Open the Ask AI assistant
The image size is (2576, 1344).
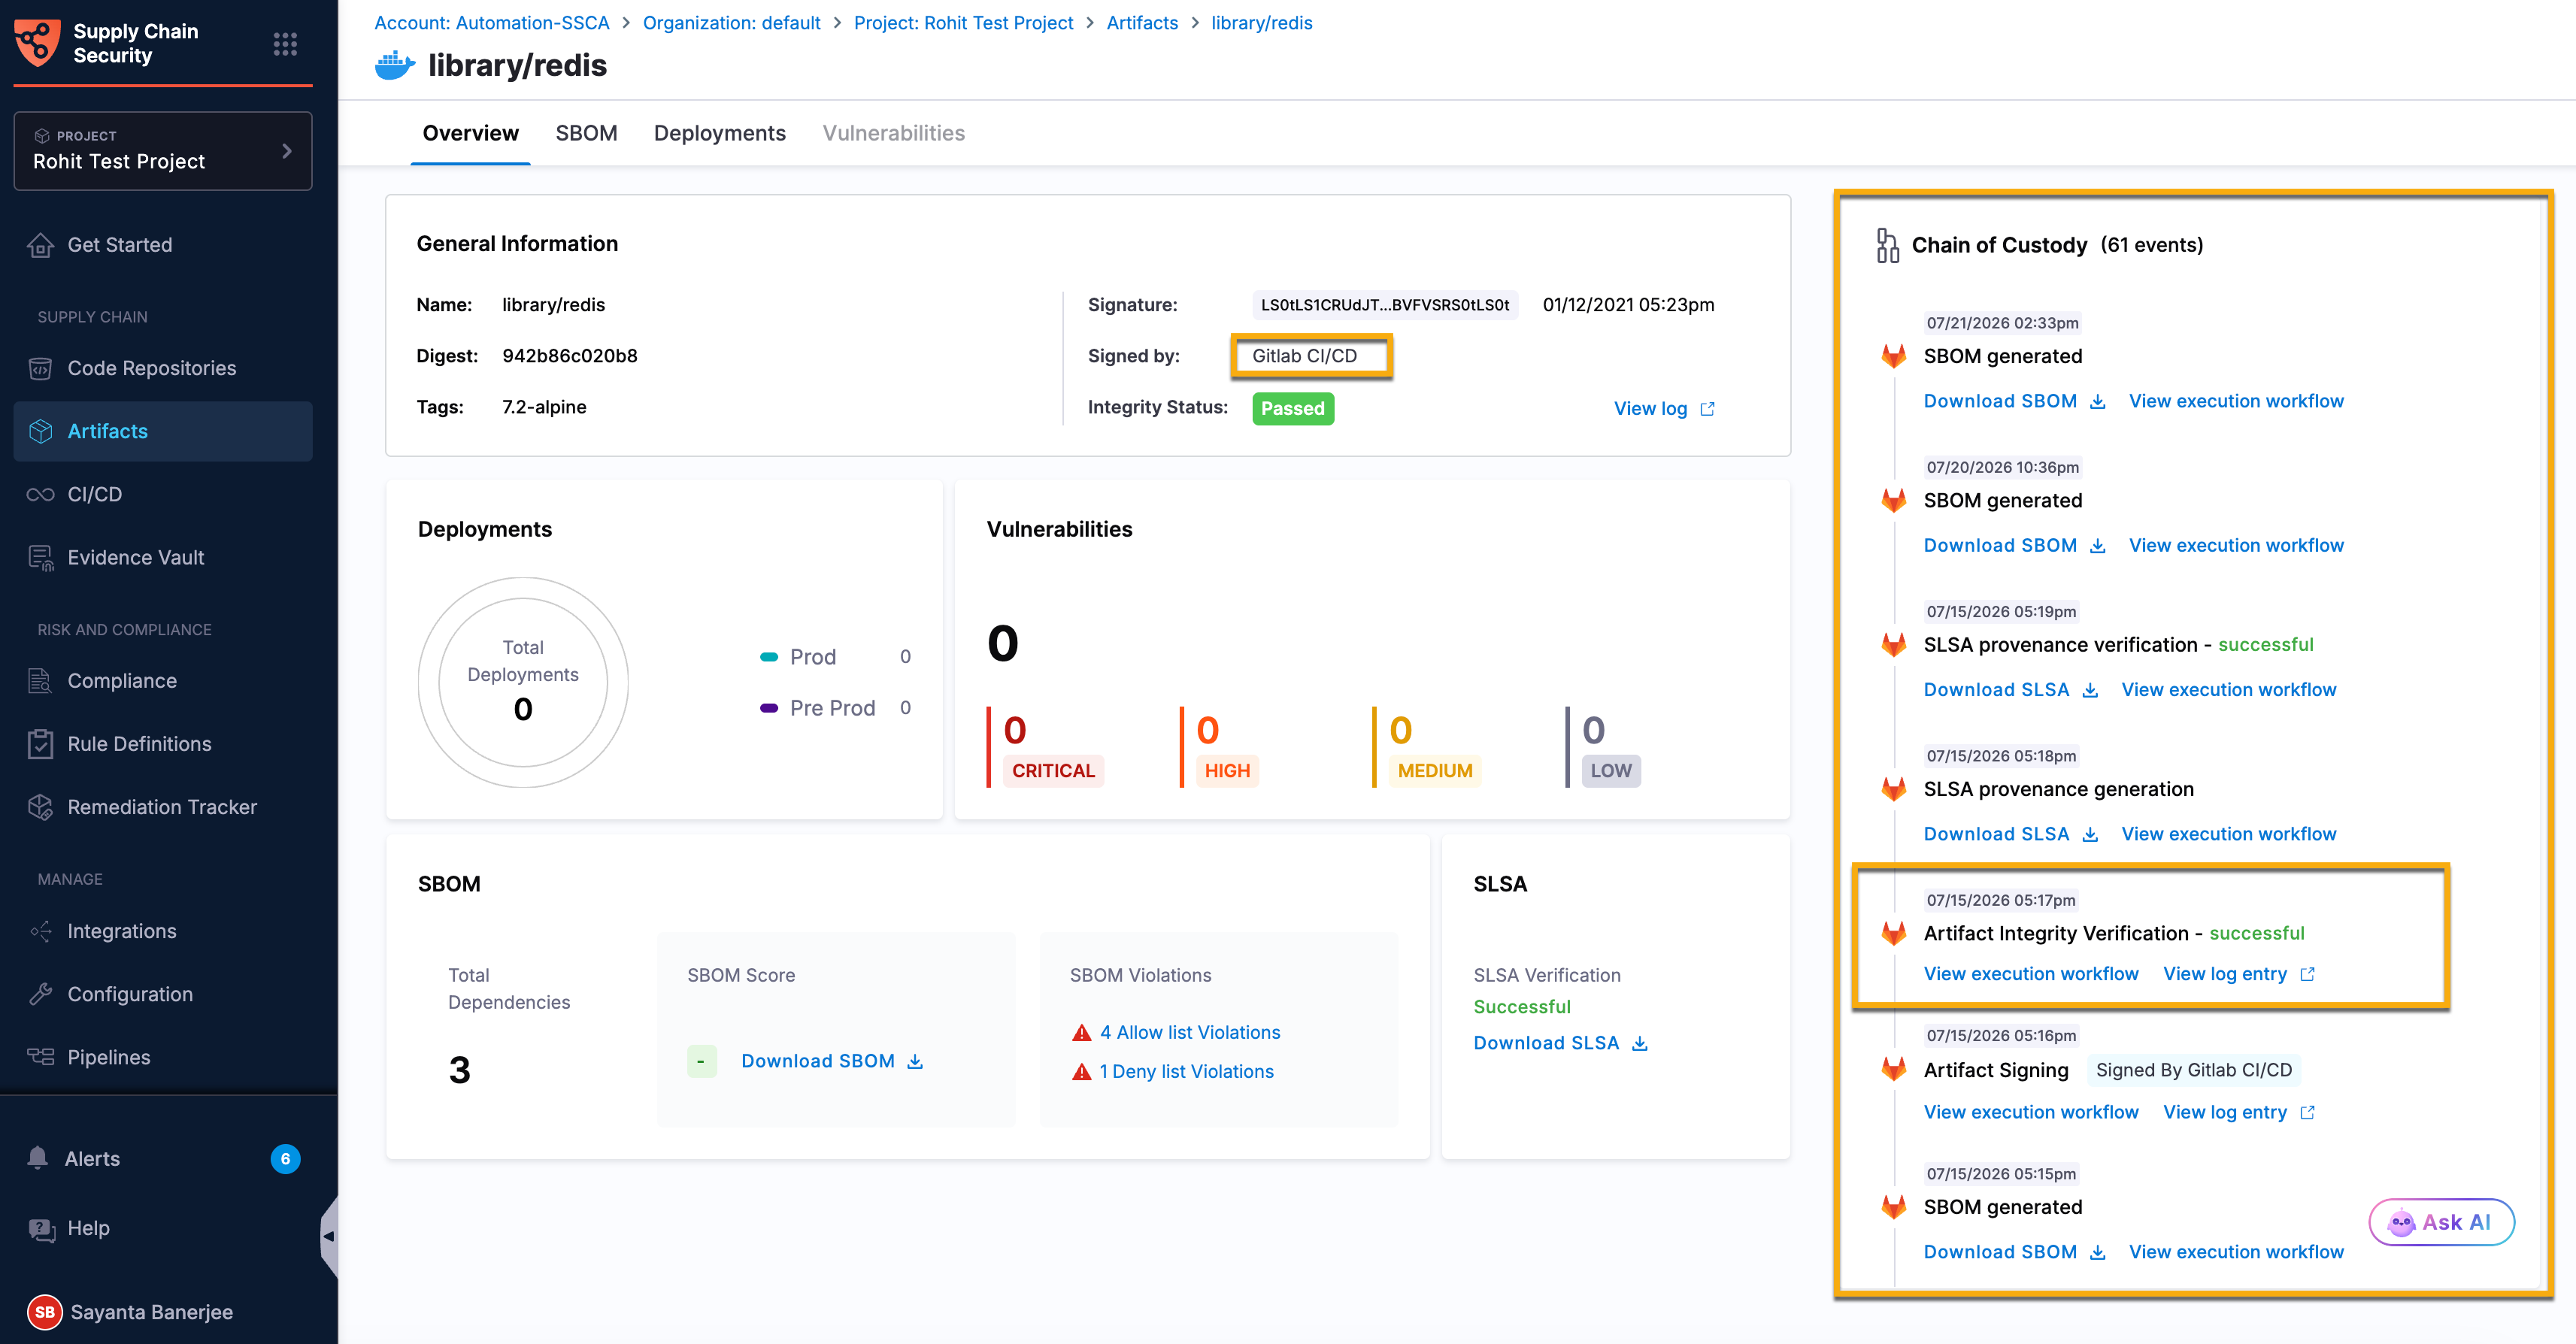pyautogui.click(x=2441, y=1221)
